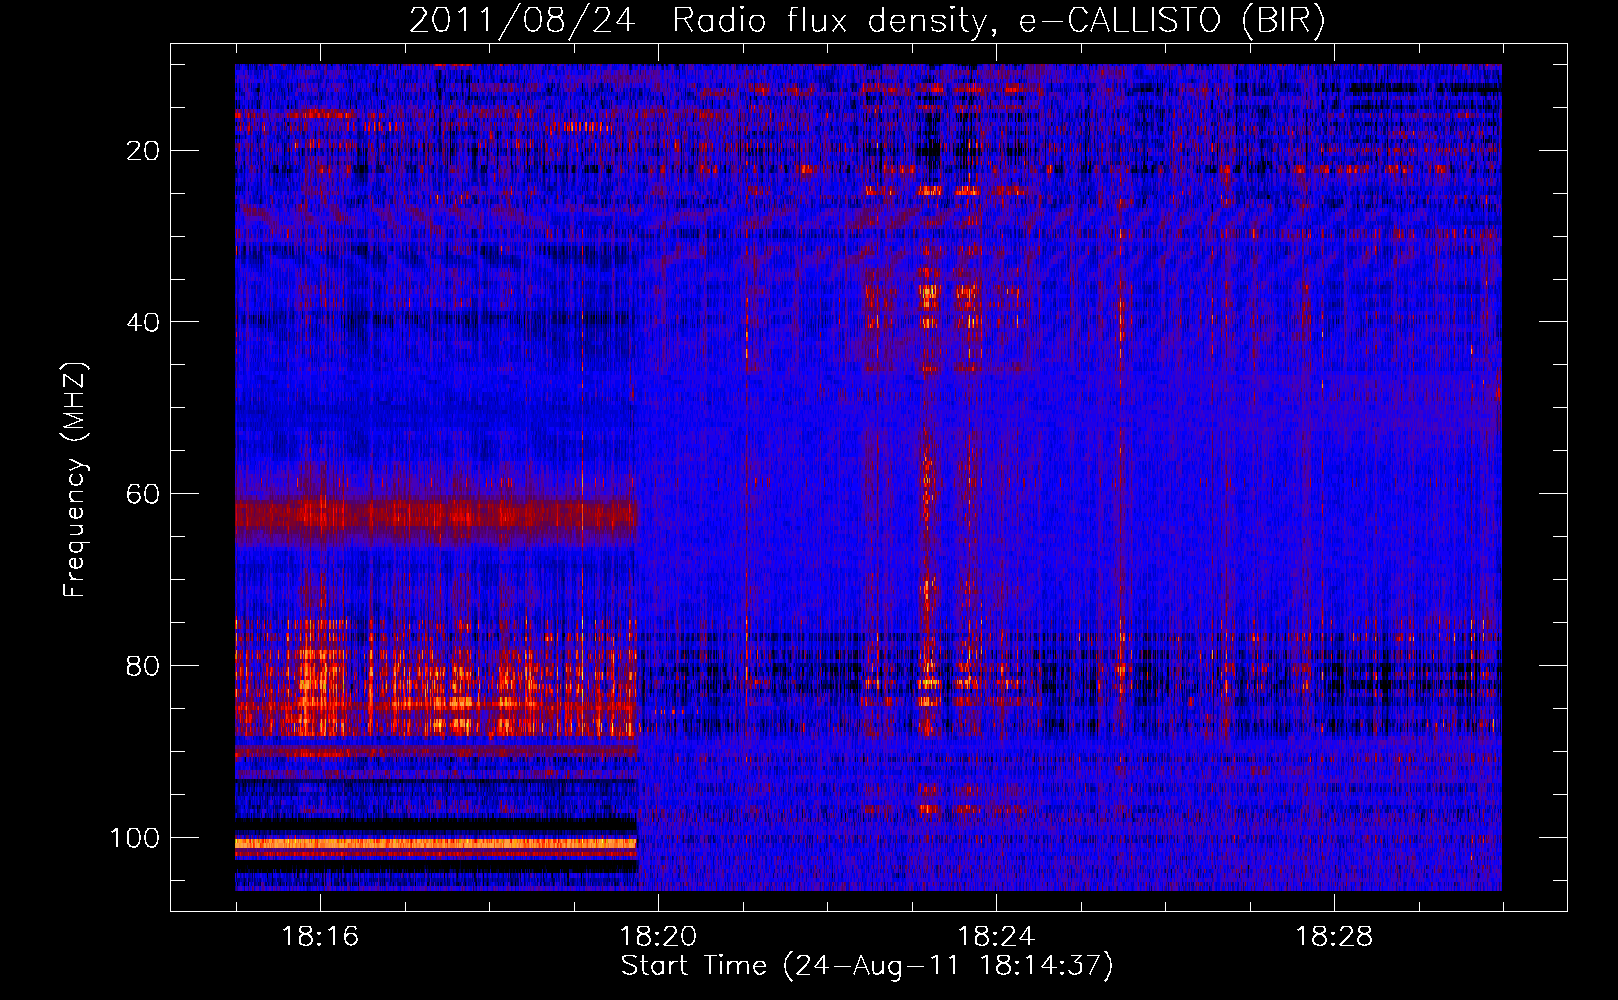Click the '18:28' time tick label
The width and height of the screenshot is (1618, 1000).
pyautogui.click(x=1334, y=937)
